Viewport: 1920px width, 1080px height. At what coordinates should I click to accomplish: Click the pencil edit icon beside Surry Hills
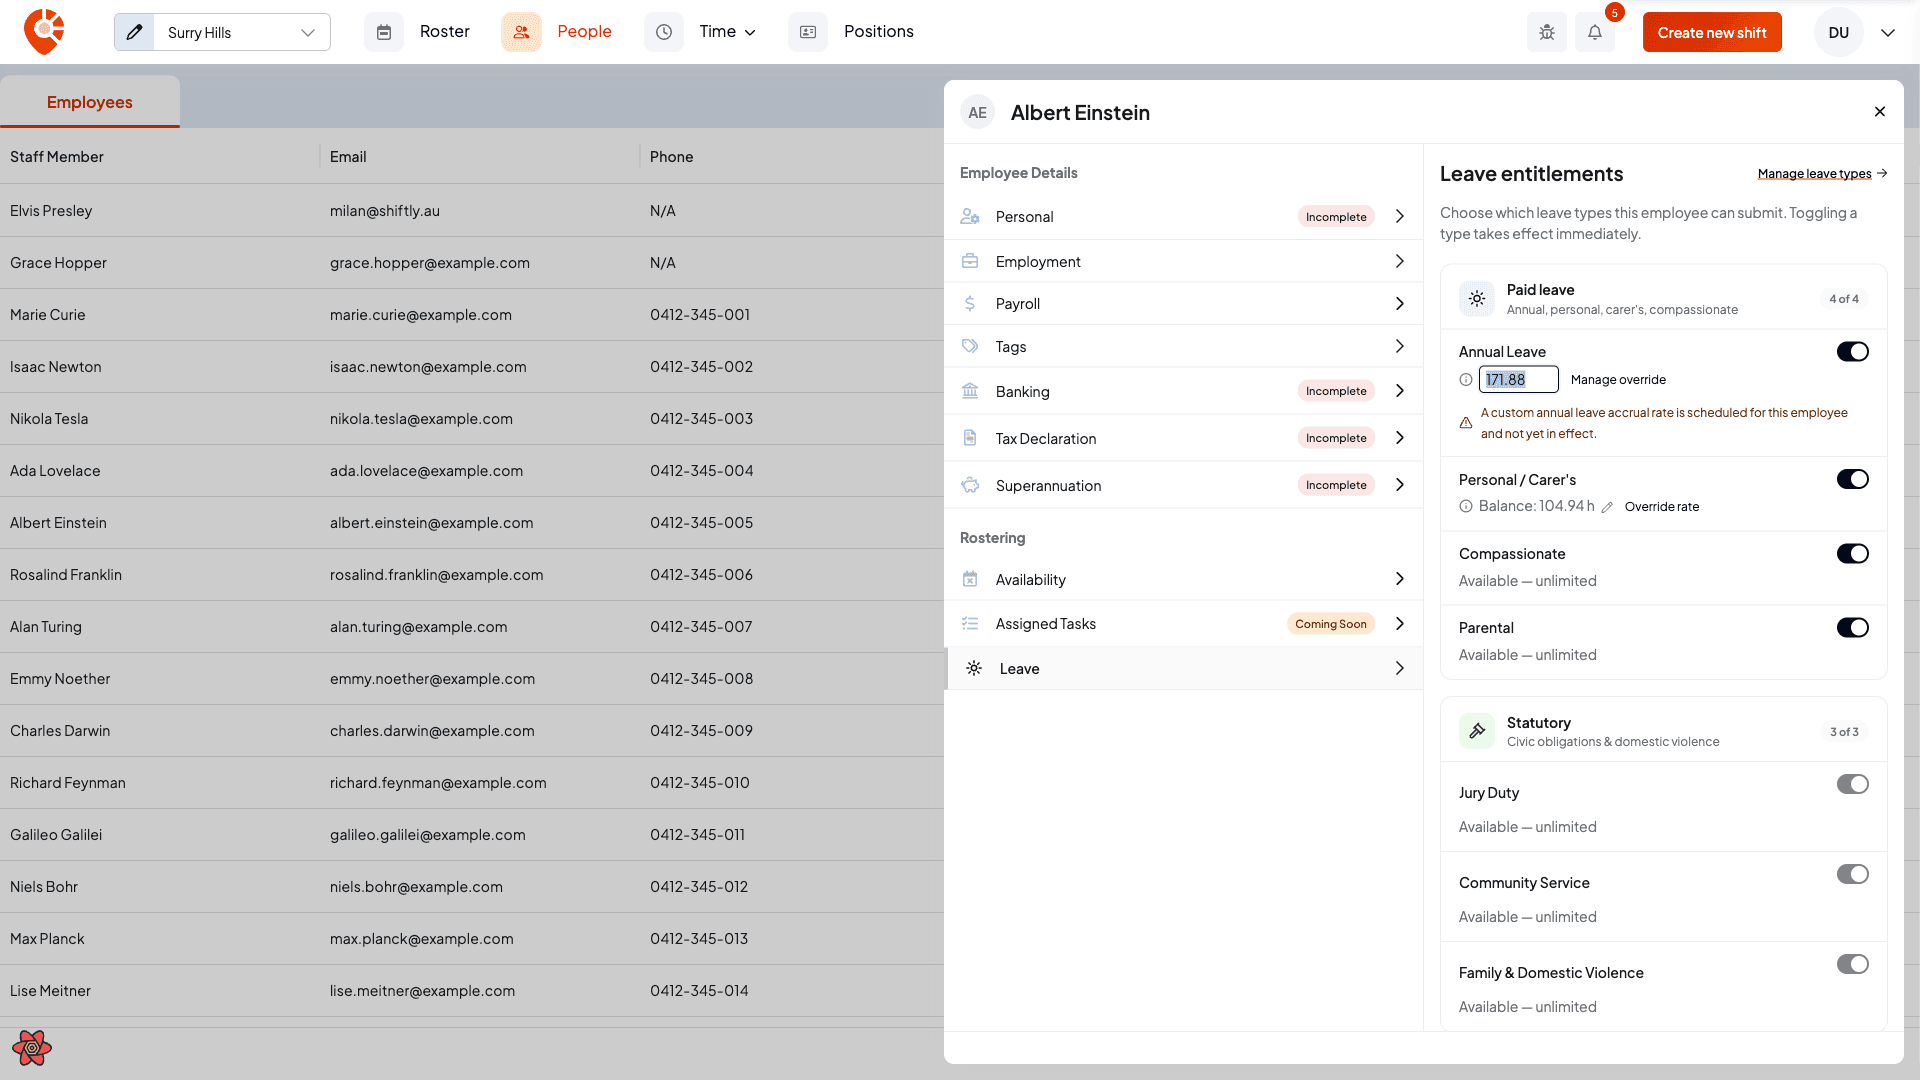click(134, 32)
